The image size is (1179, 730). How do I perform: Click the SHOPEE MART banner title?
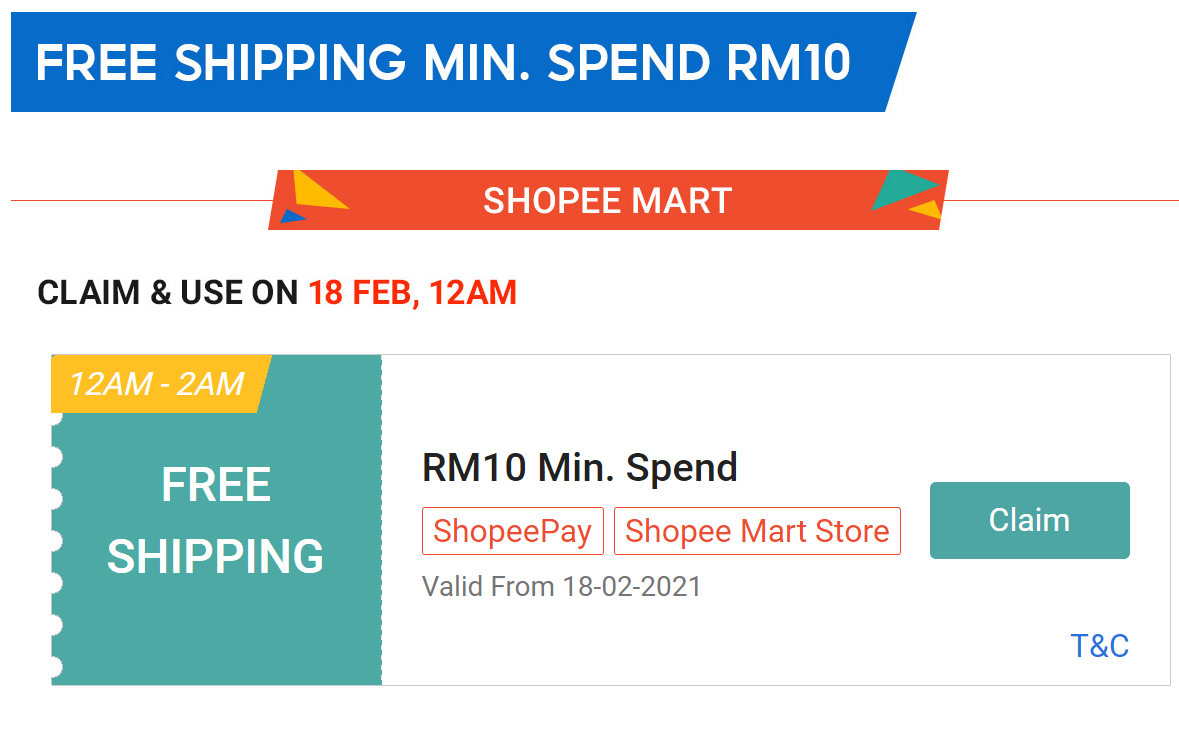pos(607,201)
